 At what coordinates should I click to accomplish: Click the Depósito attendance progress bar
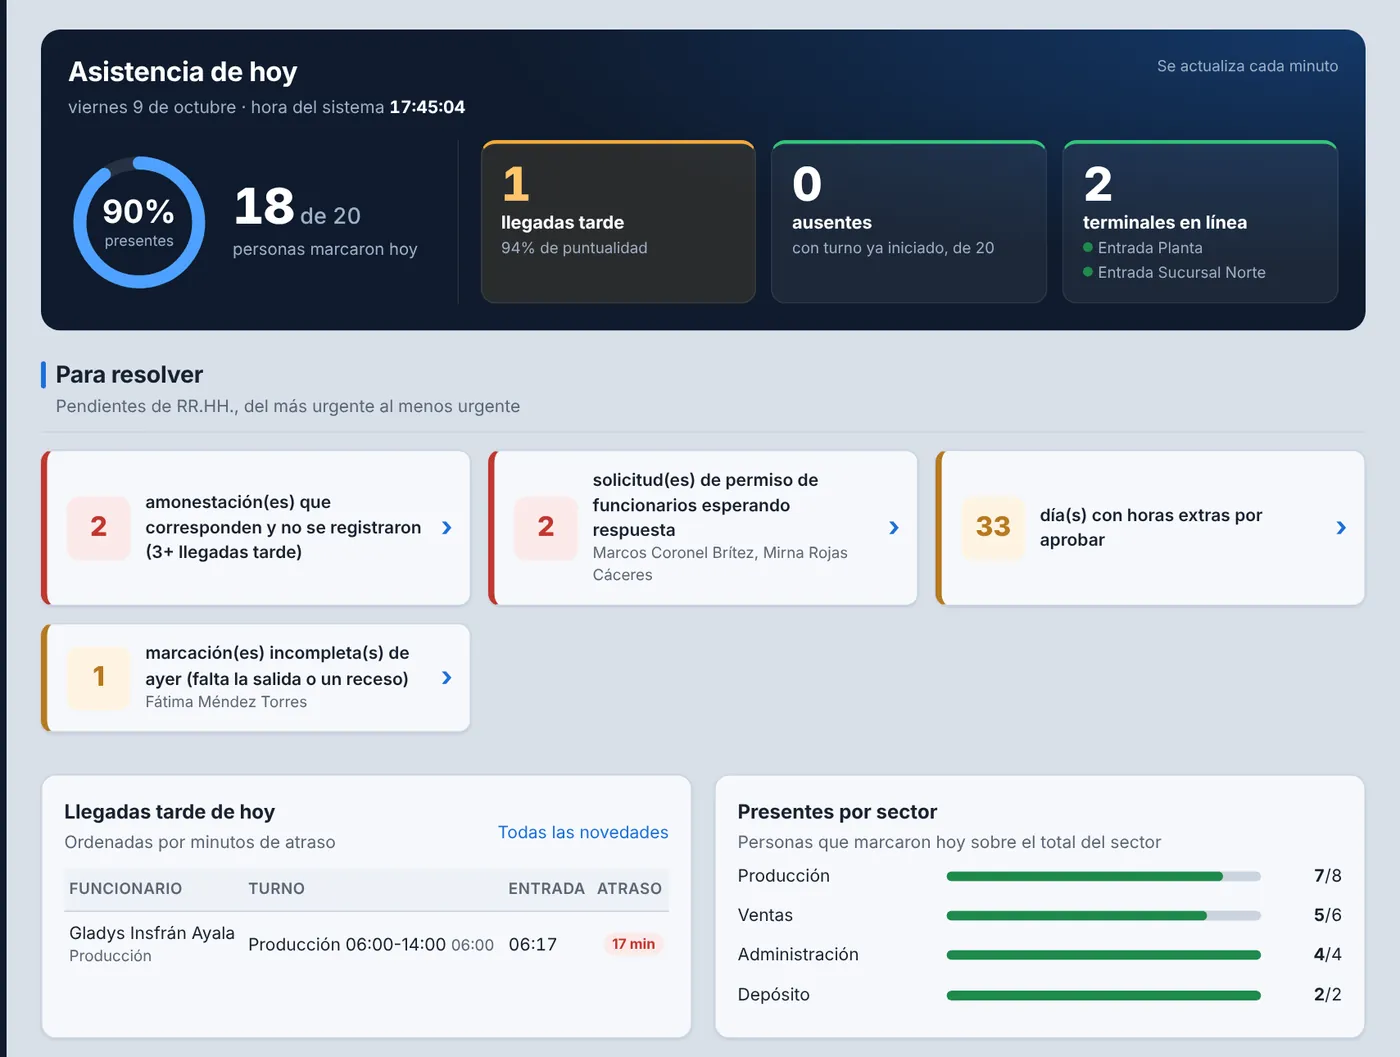click(1104, 995)
